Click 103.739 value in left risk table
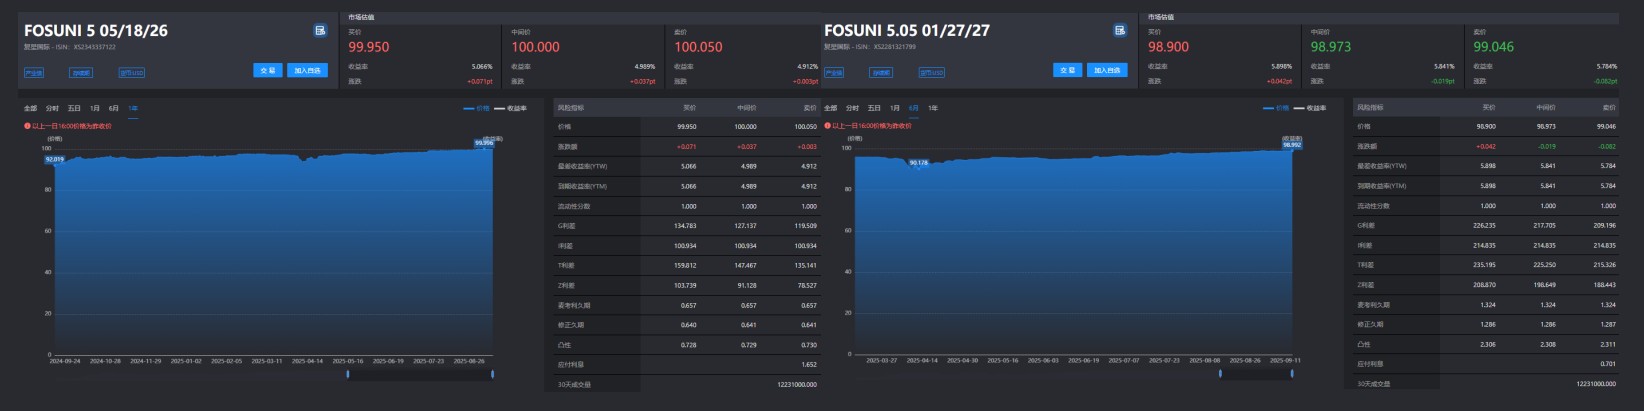 pos(685,286)
